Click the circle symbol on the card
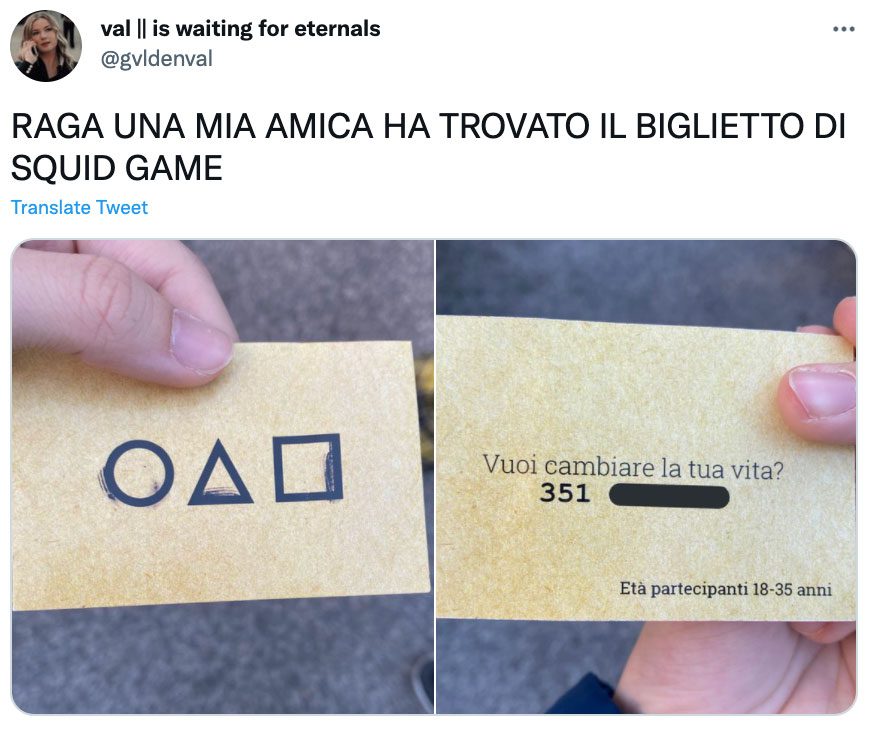 [x=138, y=473]
